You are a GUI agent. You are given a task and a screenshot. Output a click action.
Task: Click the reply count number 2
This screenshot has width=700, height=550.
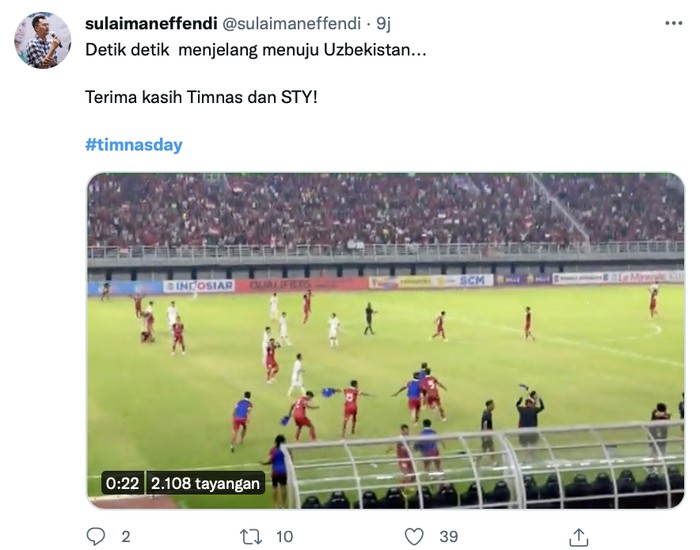[x=125, y=537]
